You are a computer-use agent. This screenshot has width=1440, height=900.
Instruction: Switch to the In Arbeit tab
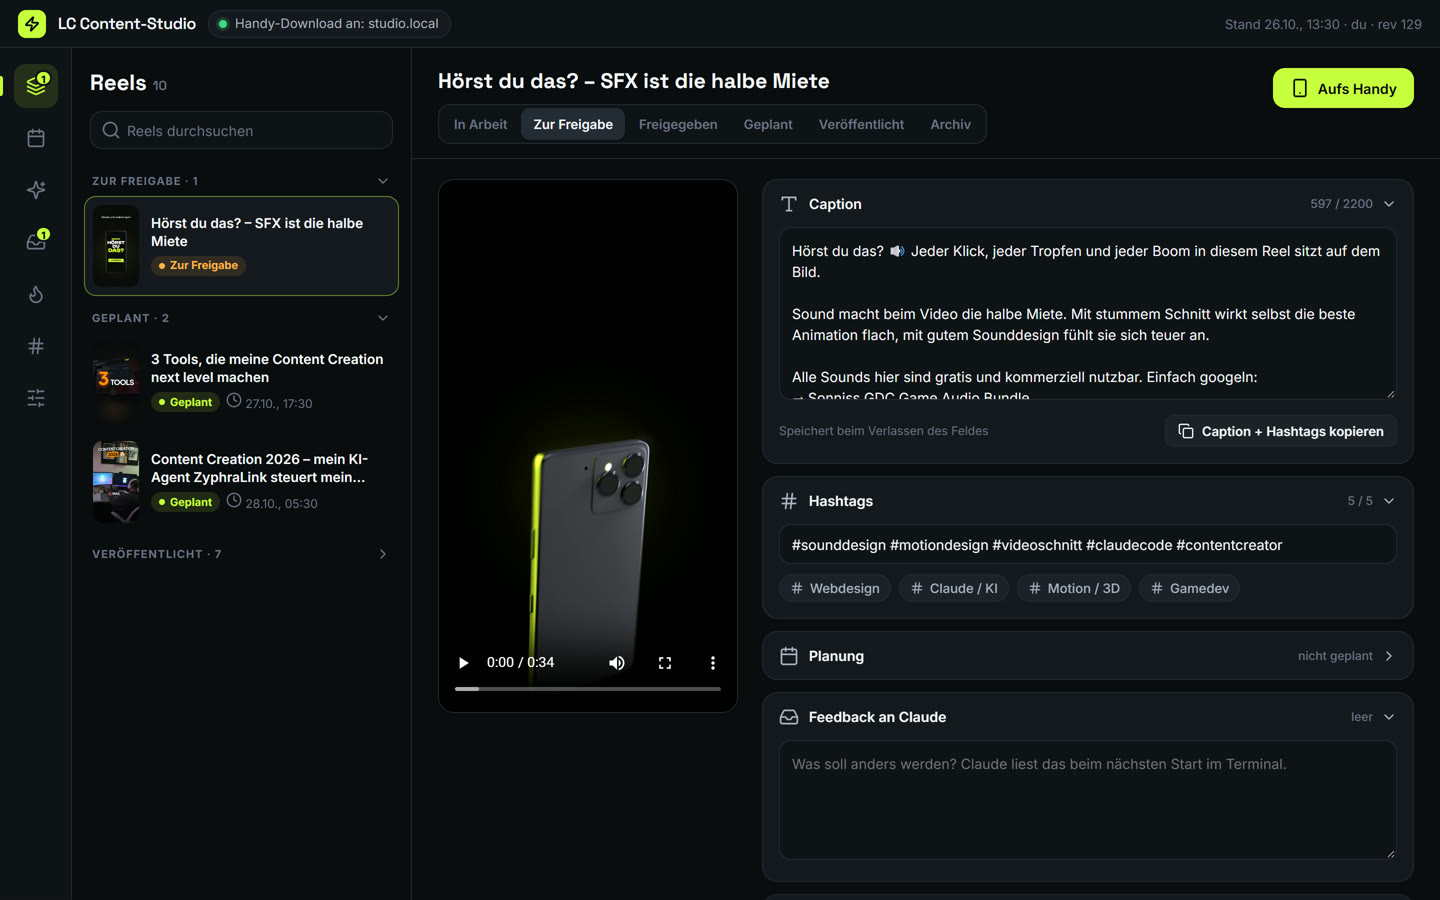(x=480, y=124)
